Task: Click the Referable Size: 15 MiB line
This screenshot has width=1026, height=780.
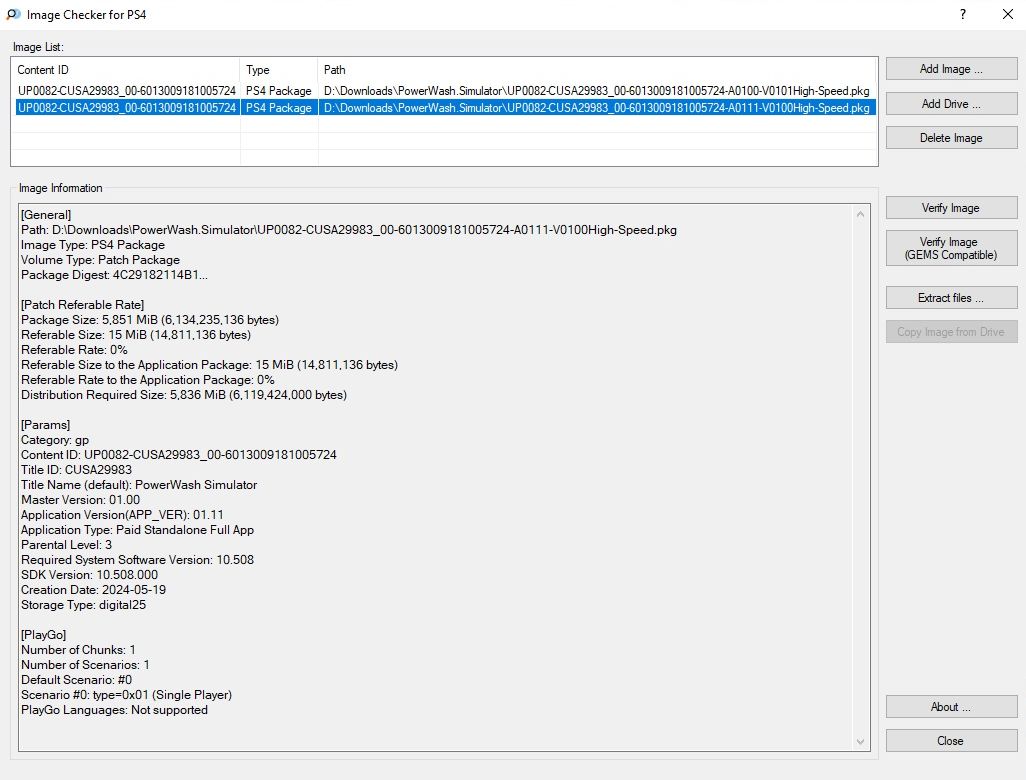Action: coord(136,335)
